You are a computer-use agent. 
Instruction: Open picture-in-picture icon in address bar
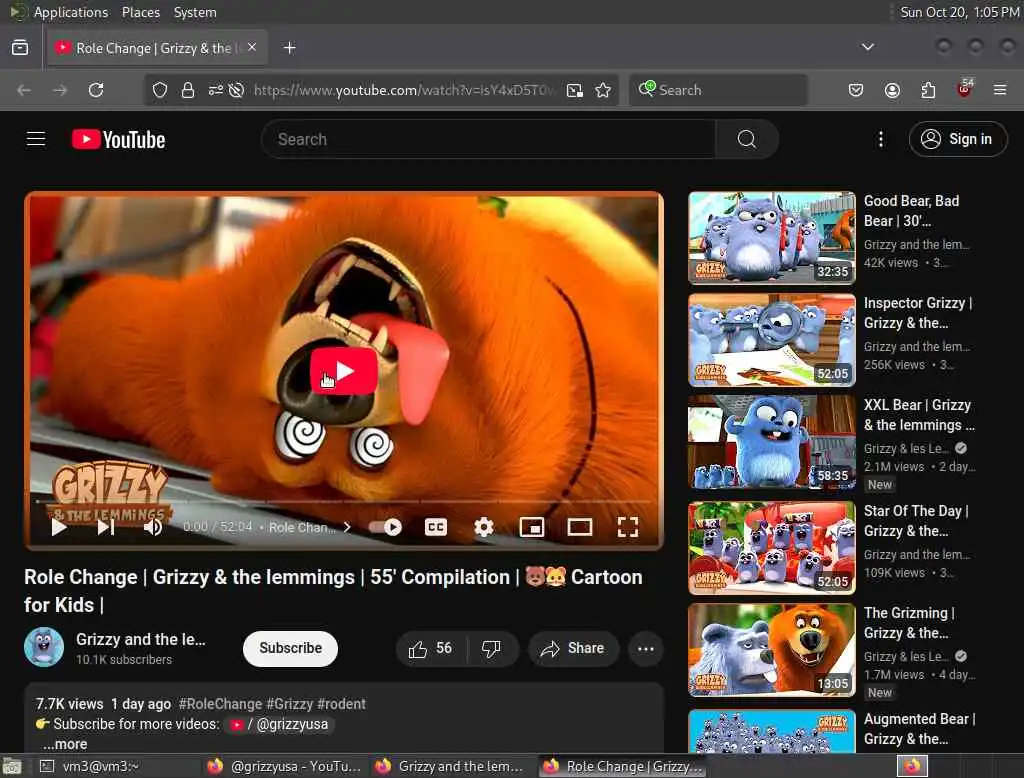575,90
